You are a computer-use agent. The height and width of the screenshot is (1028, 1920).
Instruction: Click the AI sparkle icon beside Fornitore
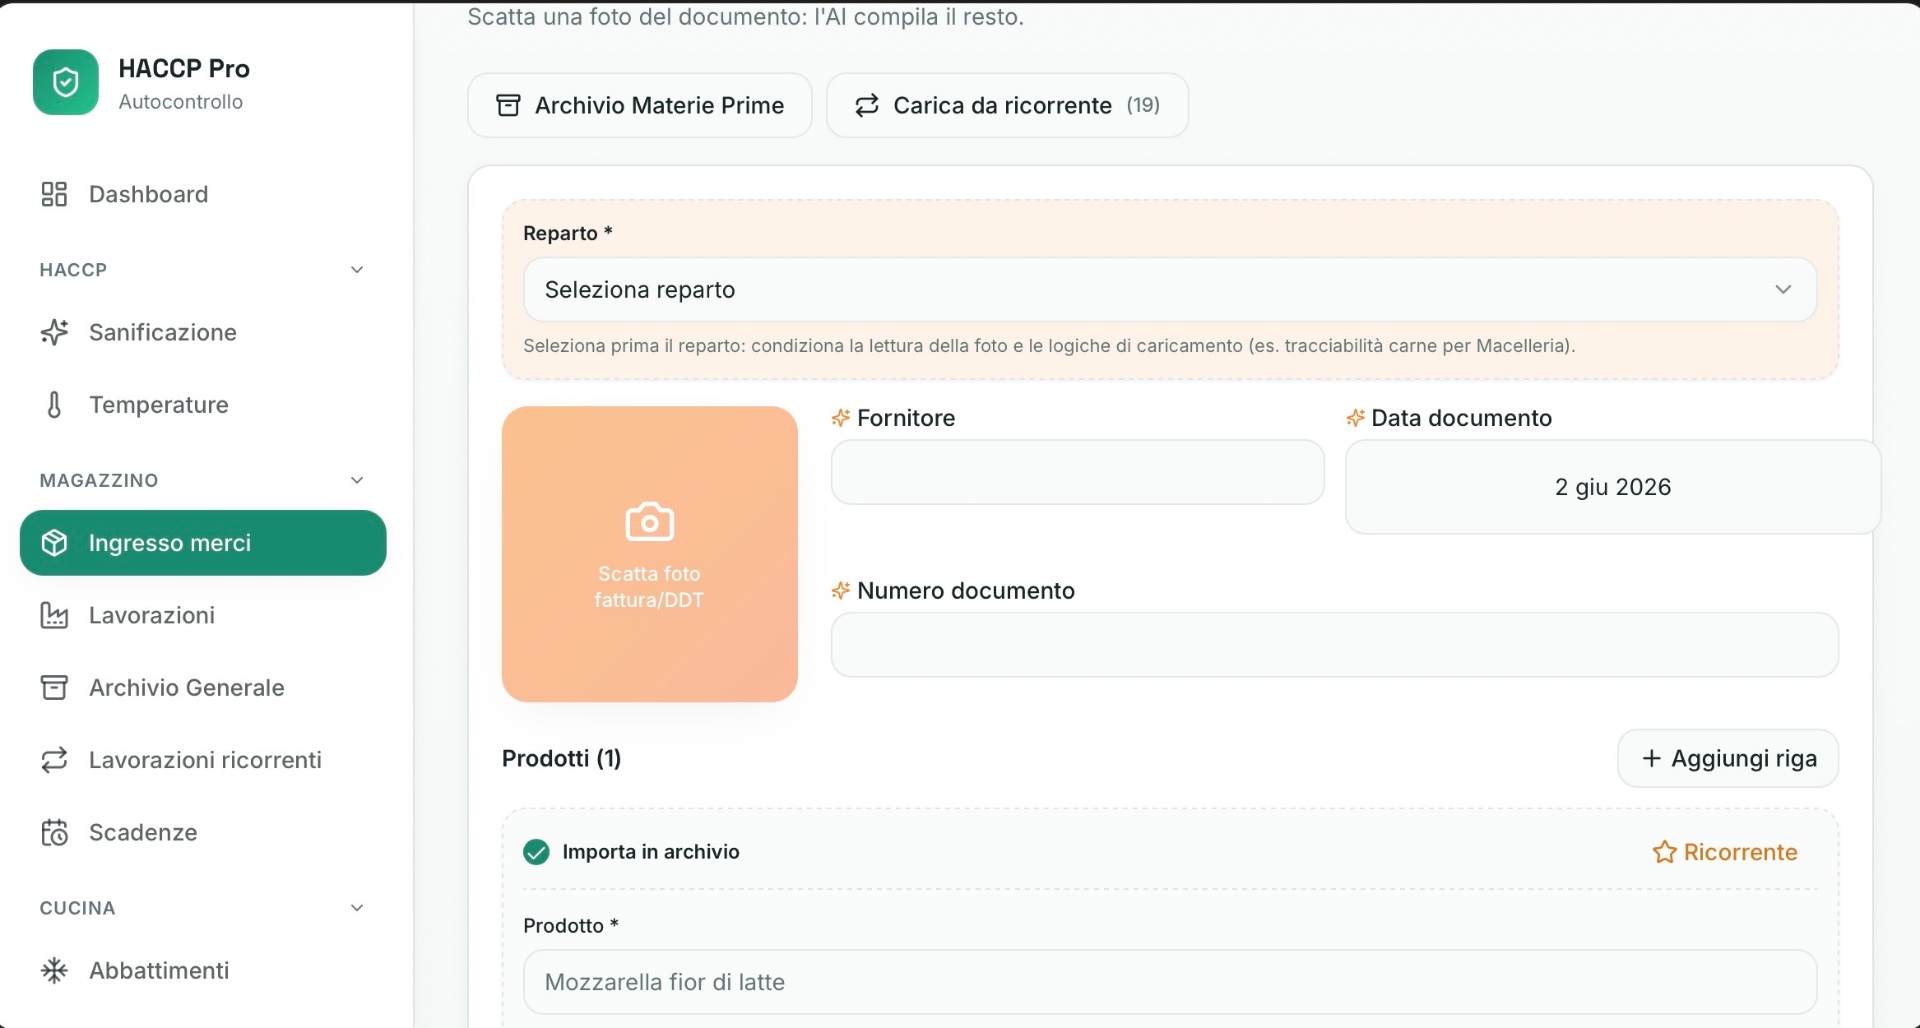(841, 418)
